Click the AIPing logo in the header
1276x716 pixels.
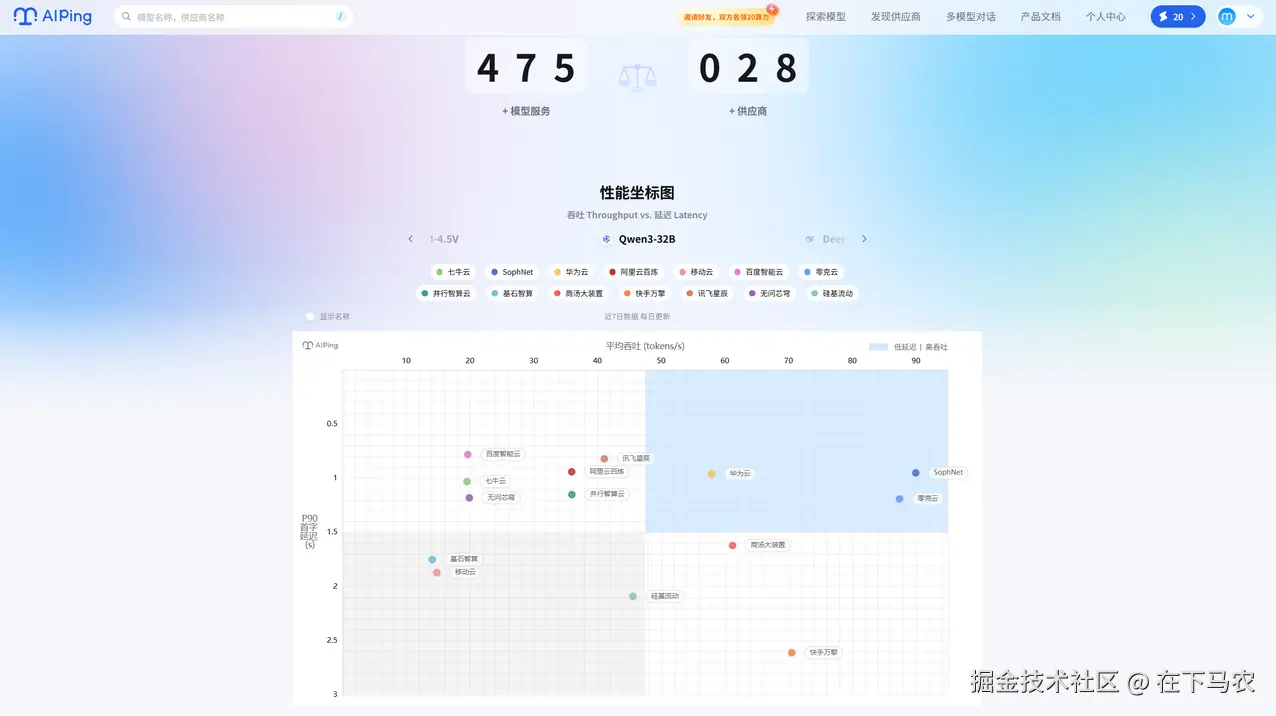tap(54, 17)
